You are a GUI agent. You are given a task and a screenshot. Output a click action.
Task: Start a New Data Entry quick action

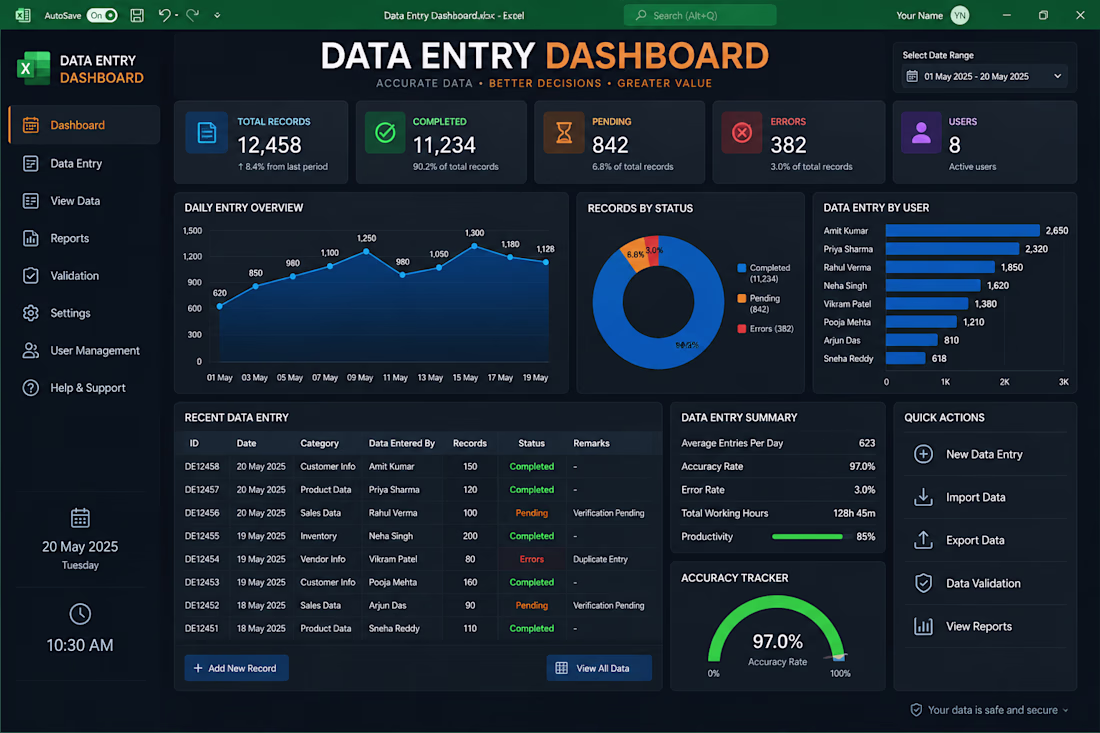pos(984,455)
